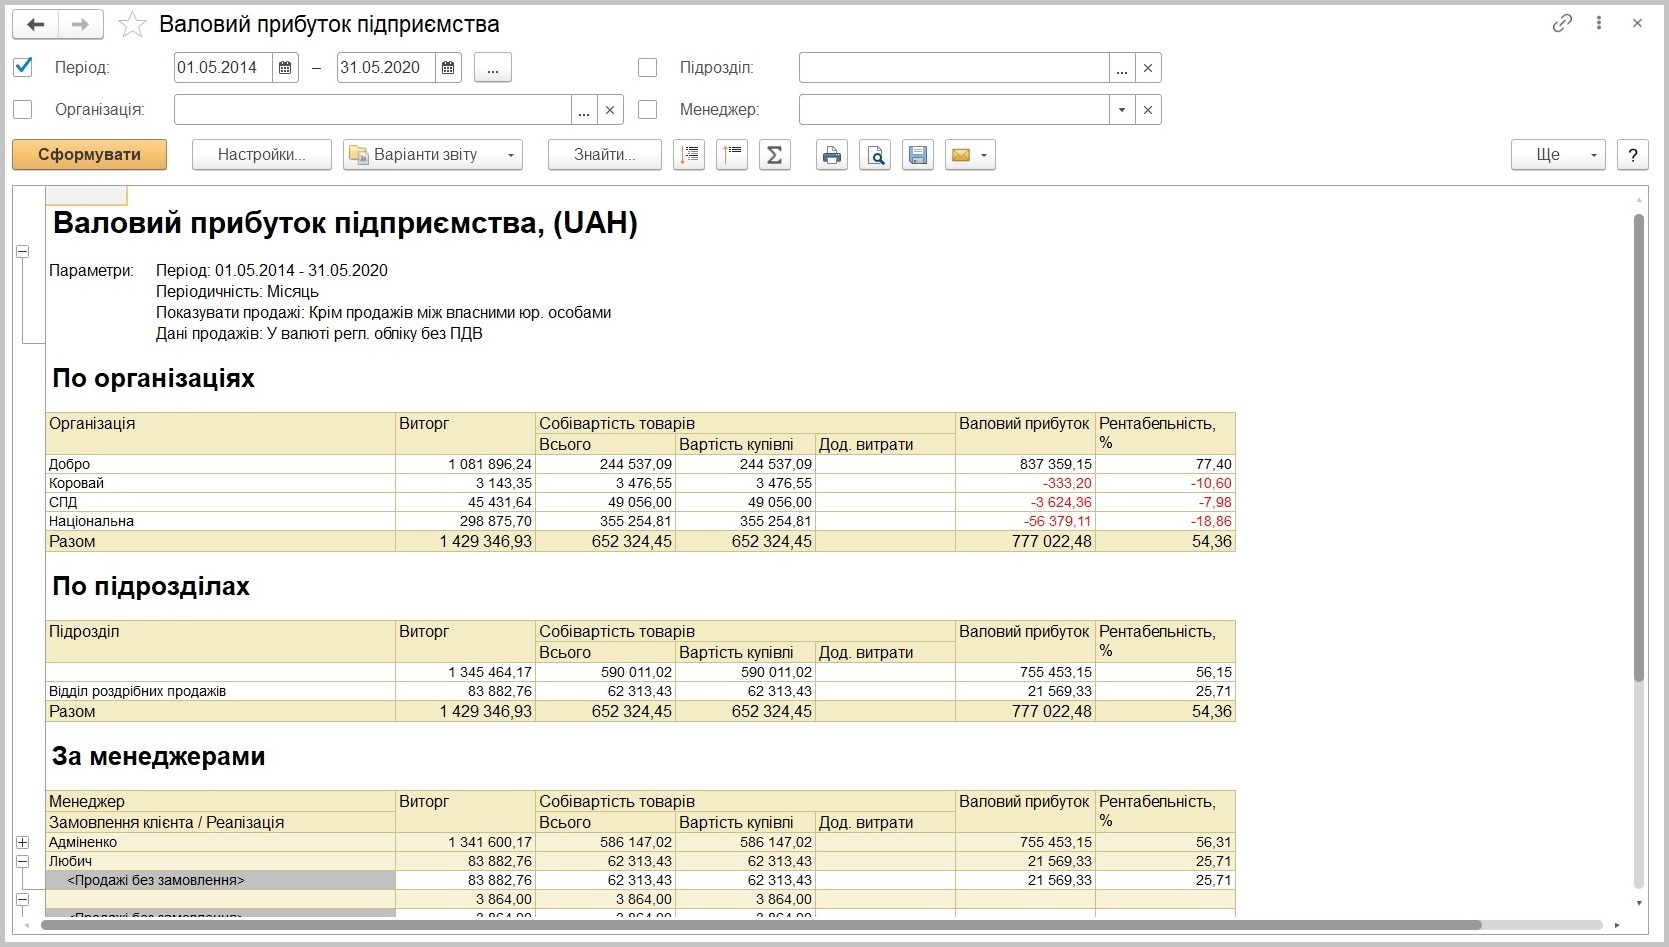1669x947 pixels.
Task: Collapse the Параметри section group
Action: [x=22, y=252]
